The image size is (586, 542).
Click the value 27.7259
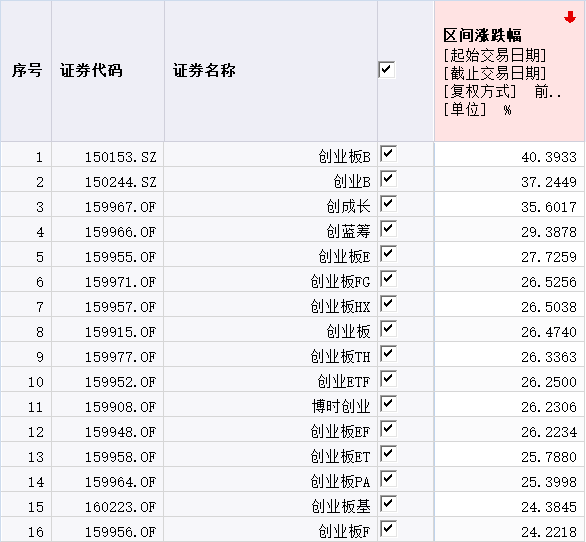(x=549, y=257)
